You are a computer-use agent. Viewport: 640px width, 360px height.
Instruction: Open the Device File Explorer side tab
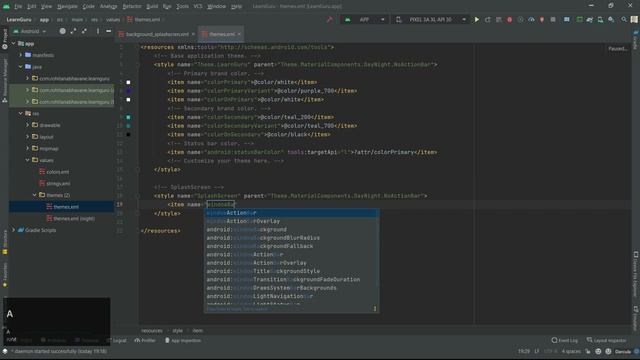(x=636, y=274)
